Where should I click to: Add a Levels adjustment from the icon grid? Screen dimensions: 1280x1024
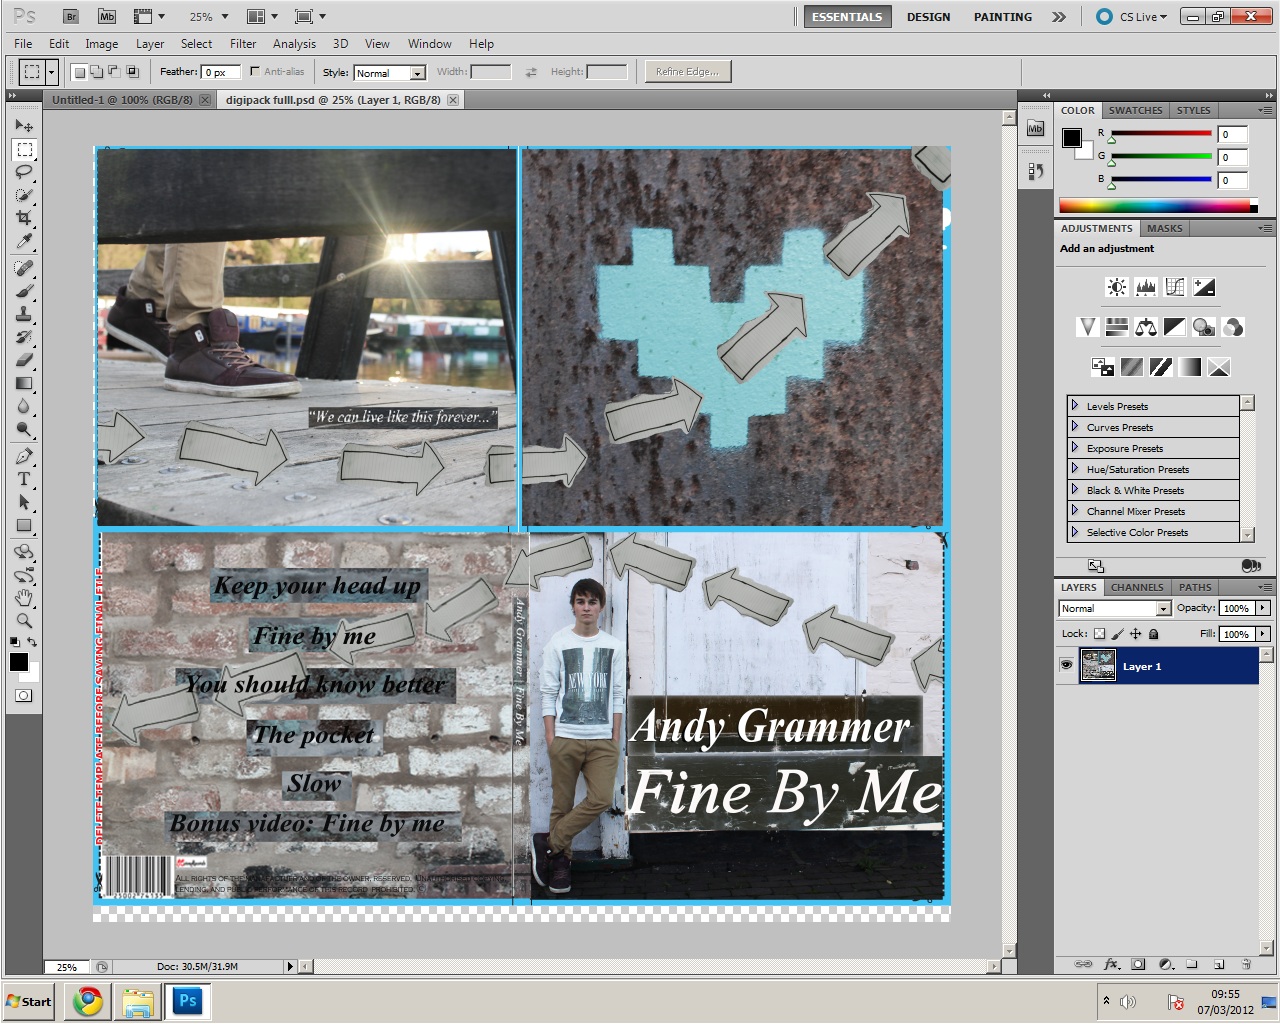pos(1146,288)
